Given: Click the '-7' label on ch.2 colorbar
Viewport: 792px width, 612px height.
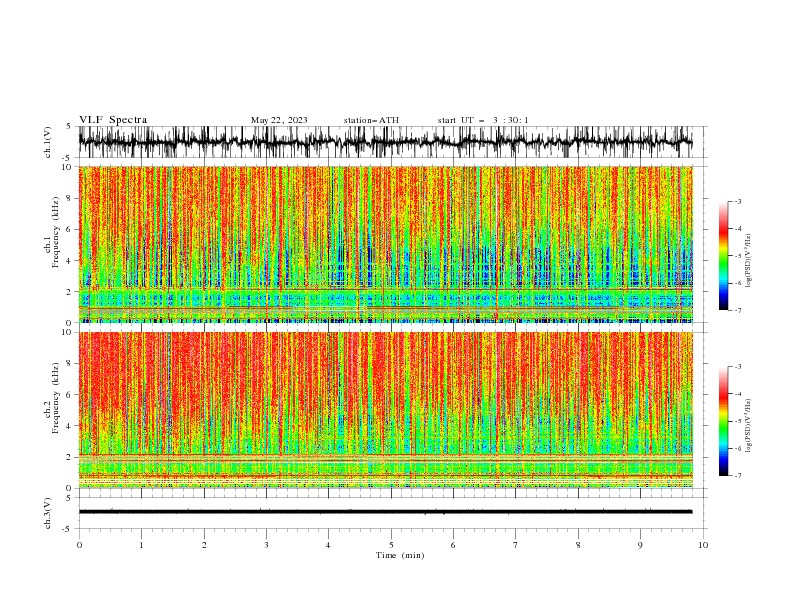Looking at the screenshot, I should [738, 476].
